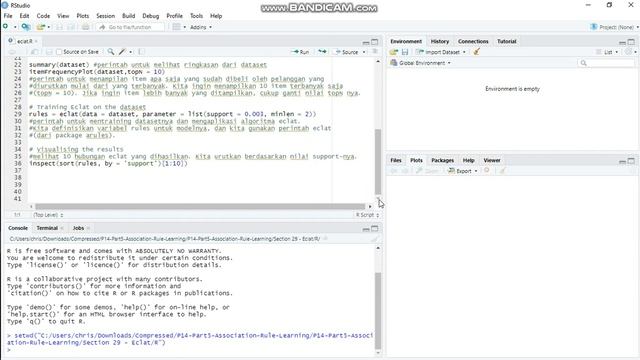Image resolution: width=640 pixels, height=360 pixels.
Task: Switch to the Jobs tab
Action: click(x=78, y=228)
